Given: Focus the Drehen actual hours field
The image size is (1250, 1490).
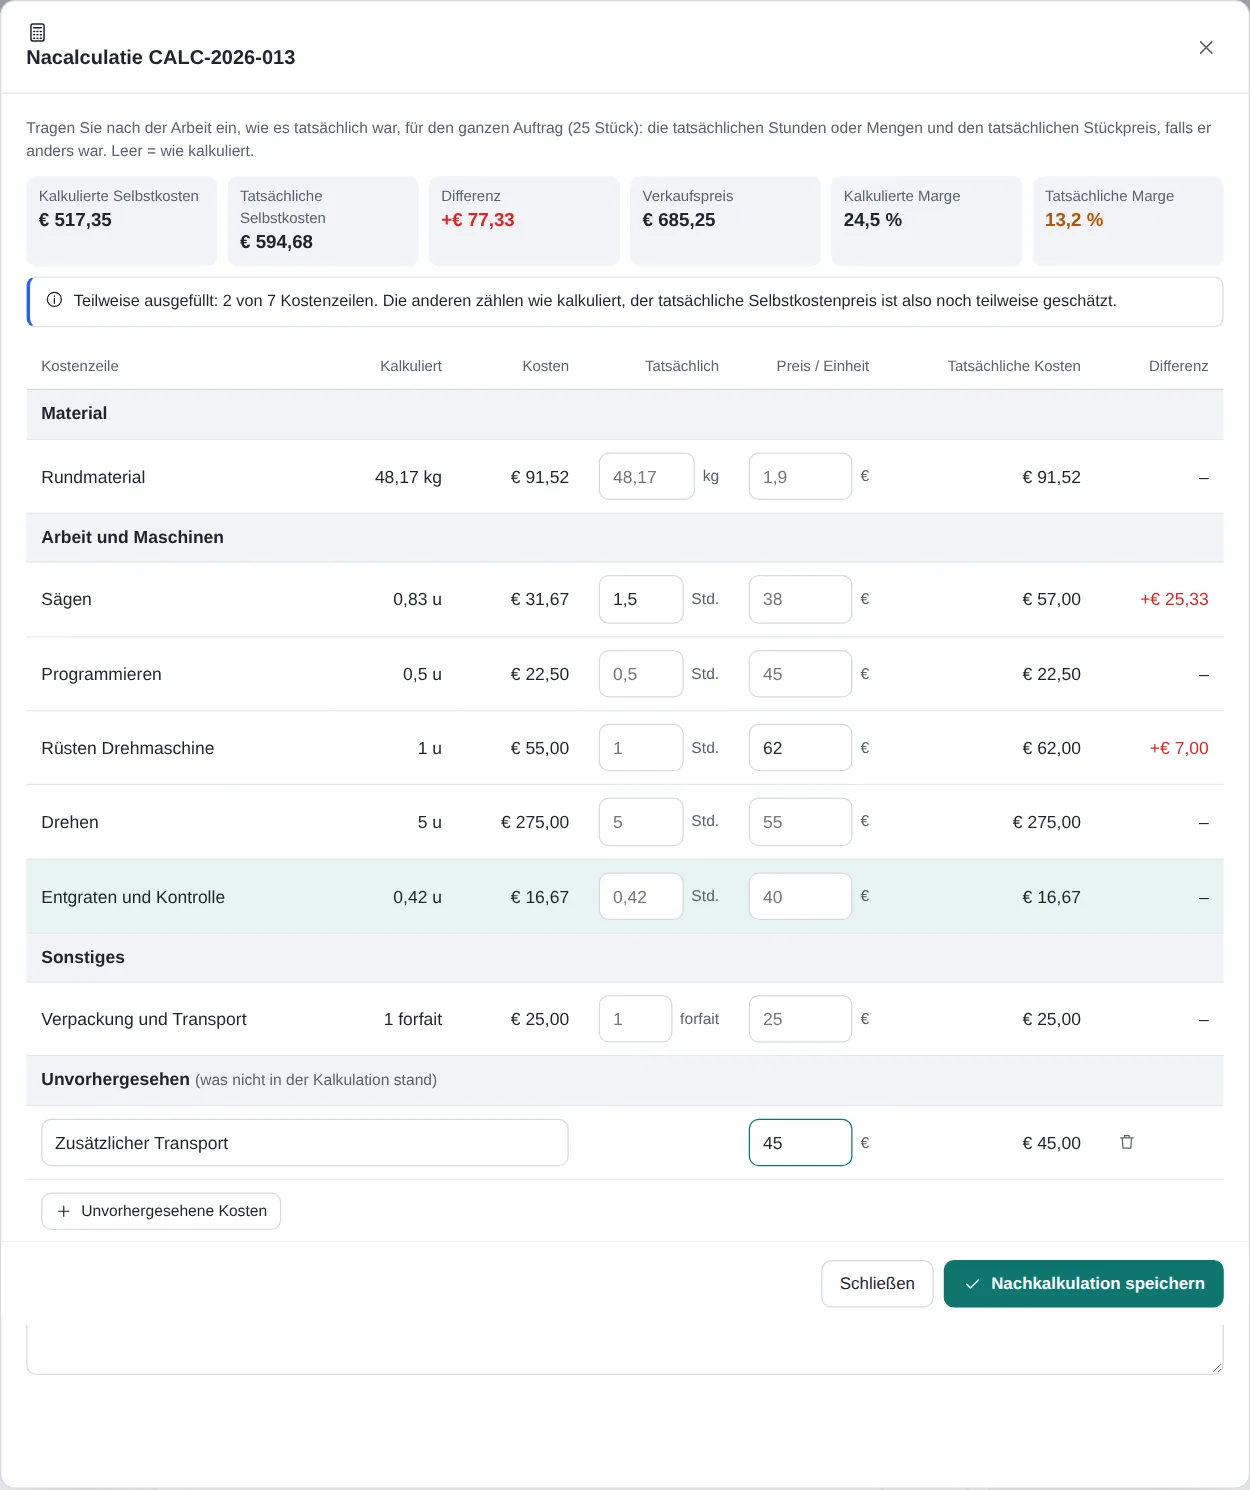Looking at the screenshot, I should (x=641, y=822).
